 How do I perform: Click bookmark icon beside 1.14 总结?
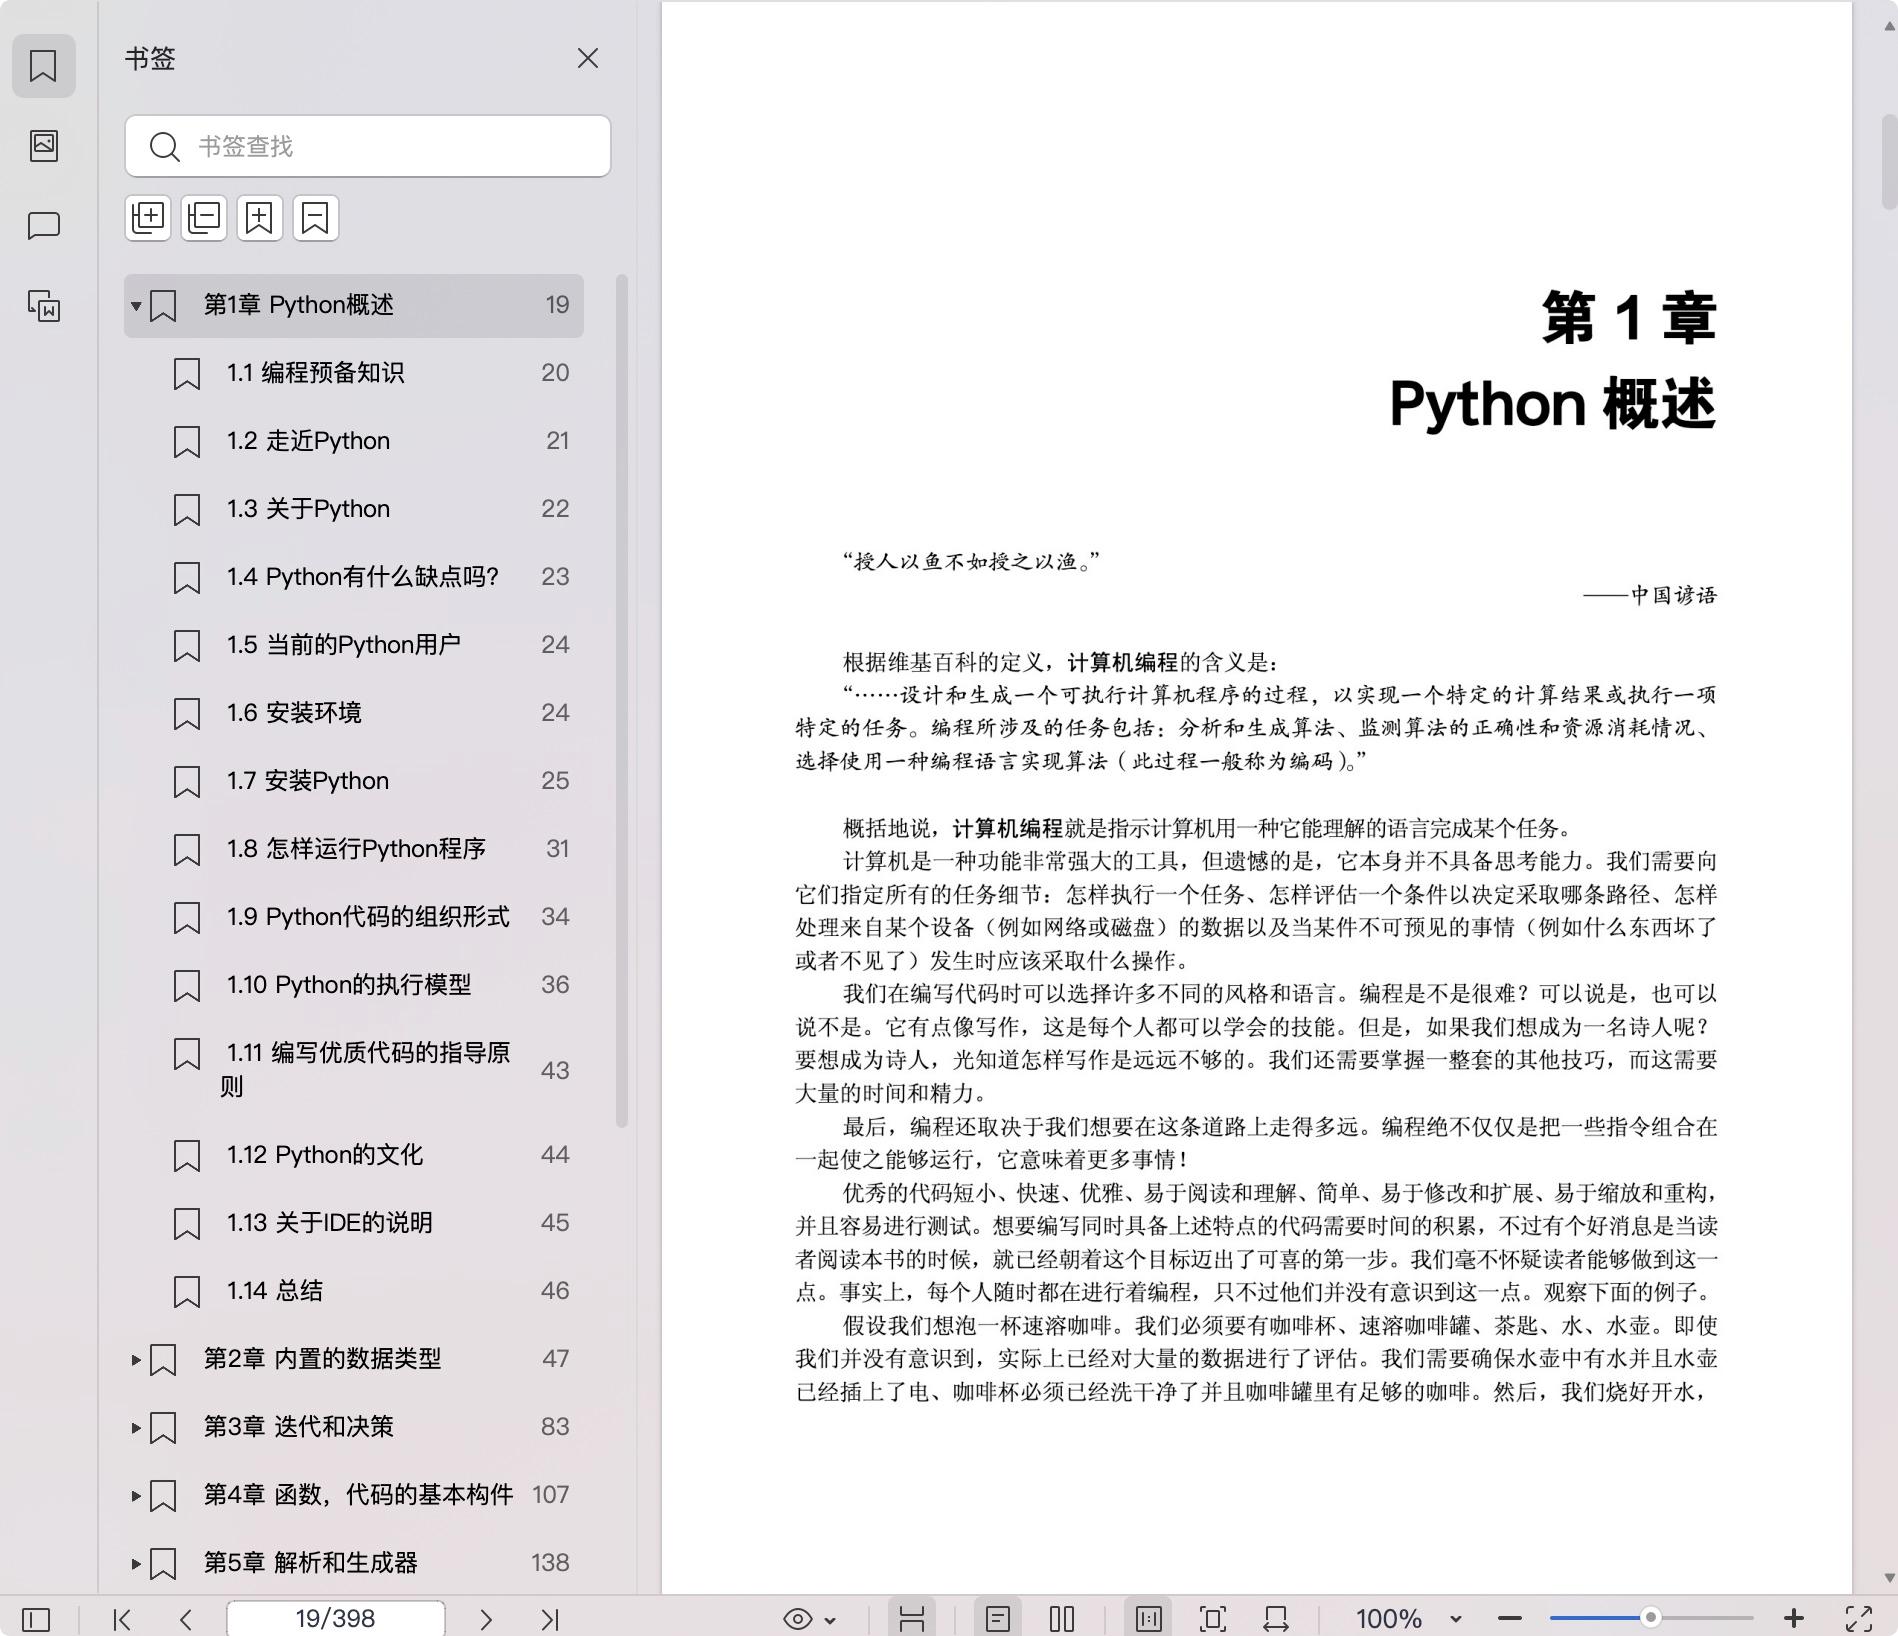click(187, 1292)
